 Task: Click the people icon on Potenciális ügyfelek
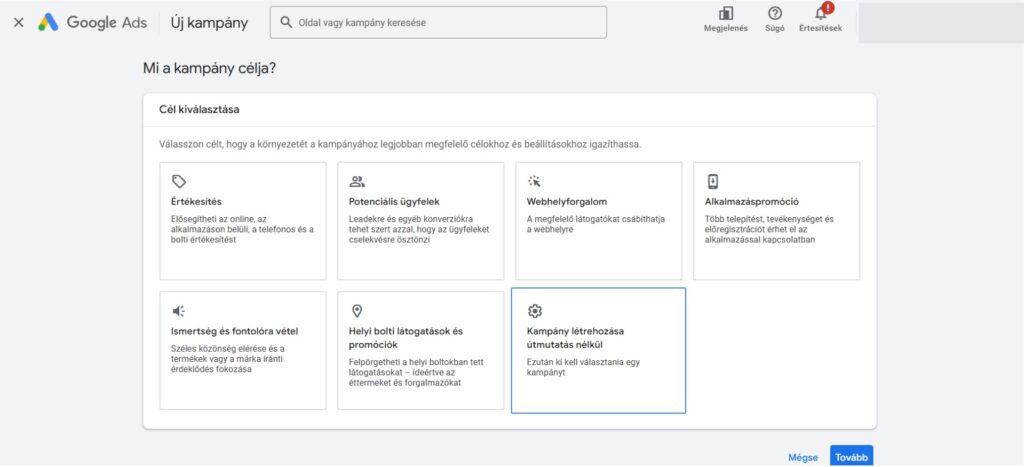(x=357, y=181)
